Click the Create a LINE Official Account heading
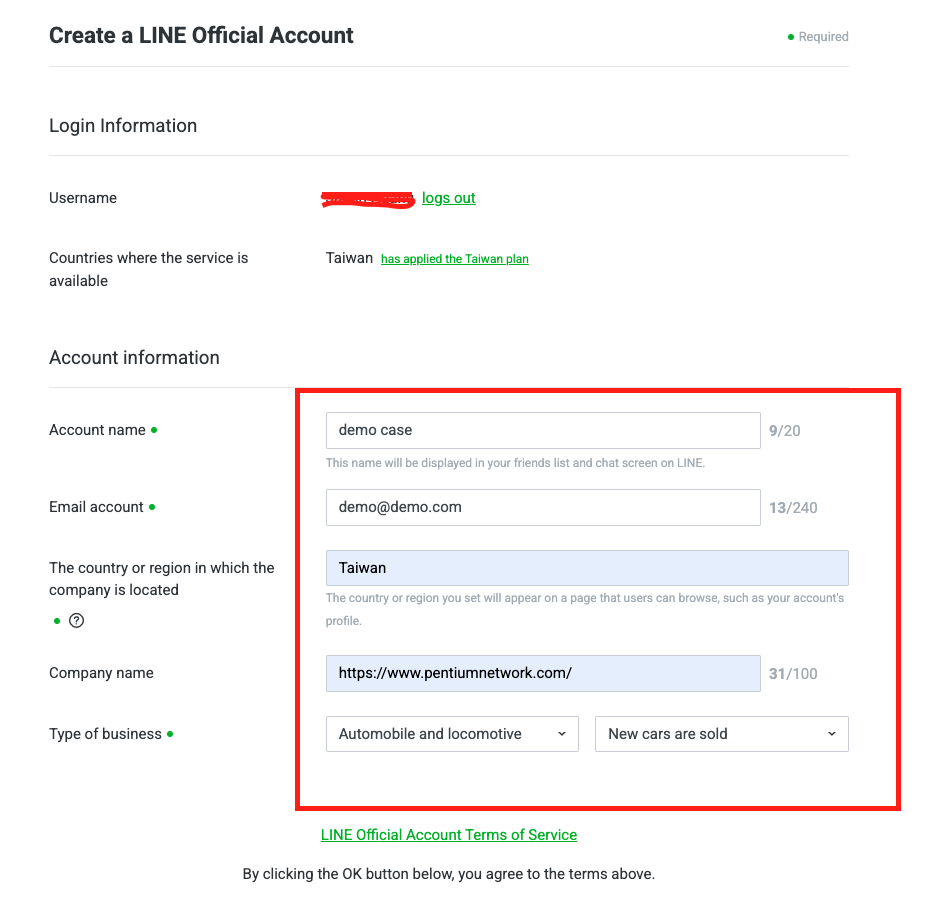This screenshot has height=903, width=926. pos(201,36)
